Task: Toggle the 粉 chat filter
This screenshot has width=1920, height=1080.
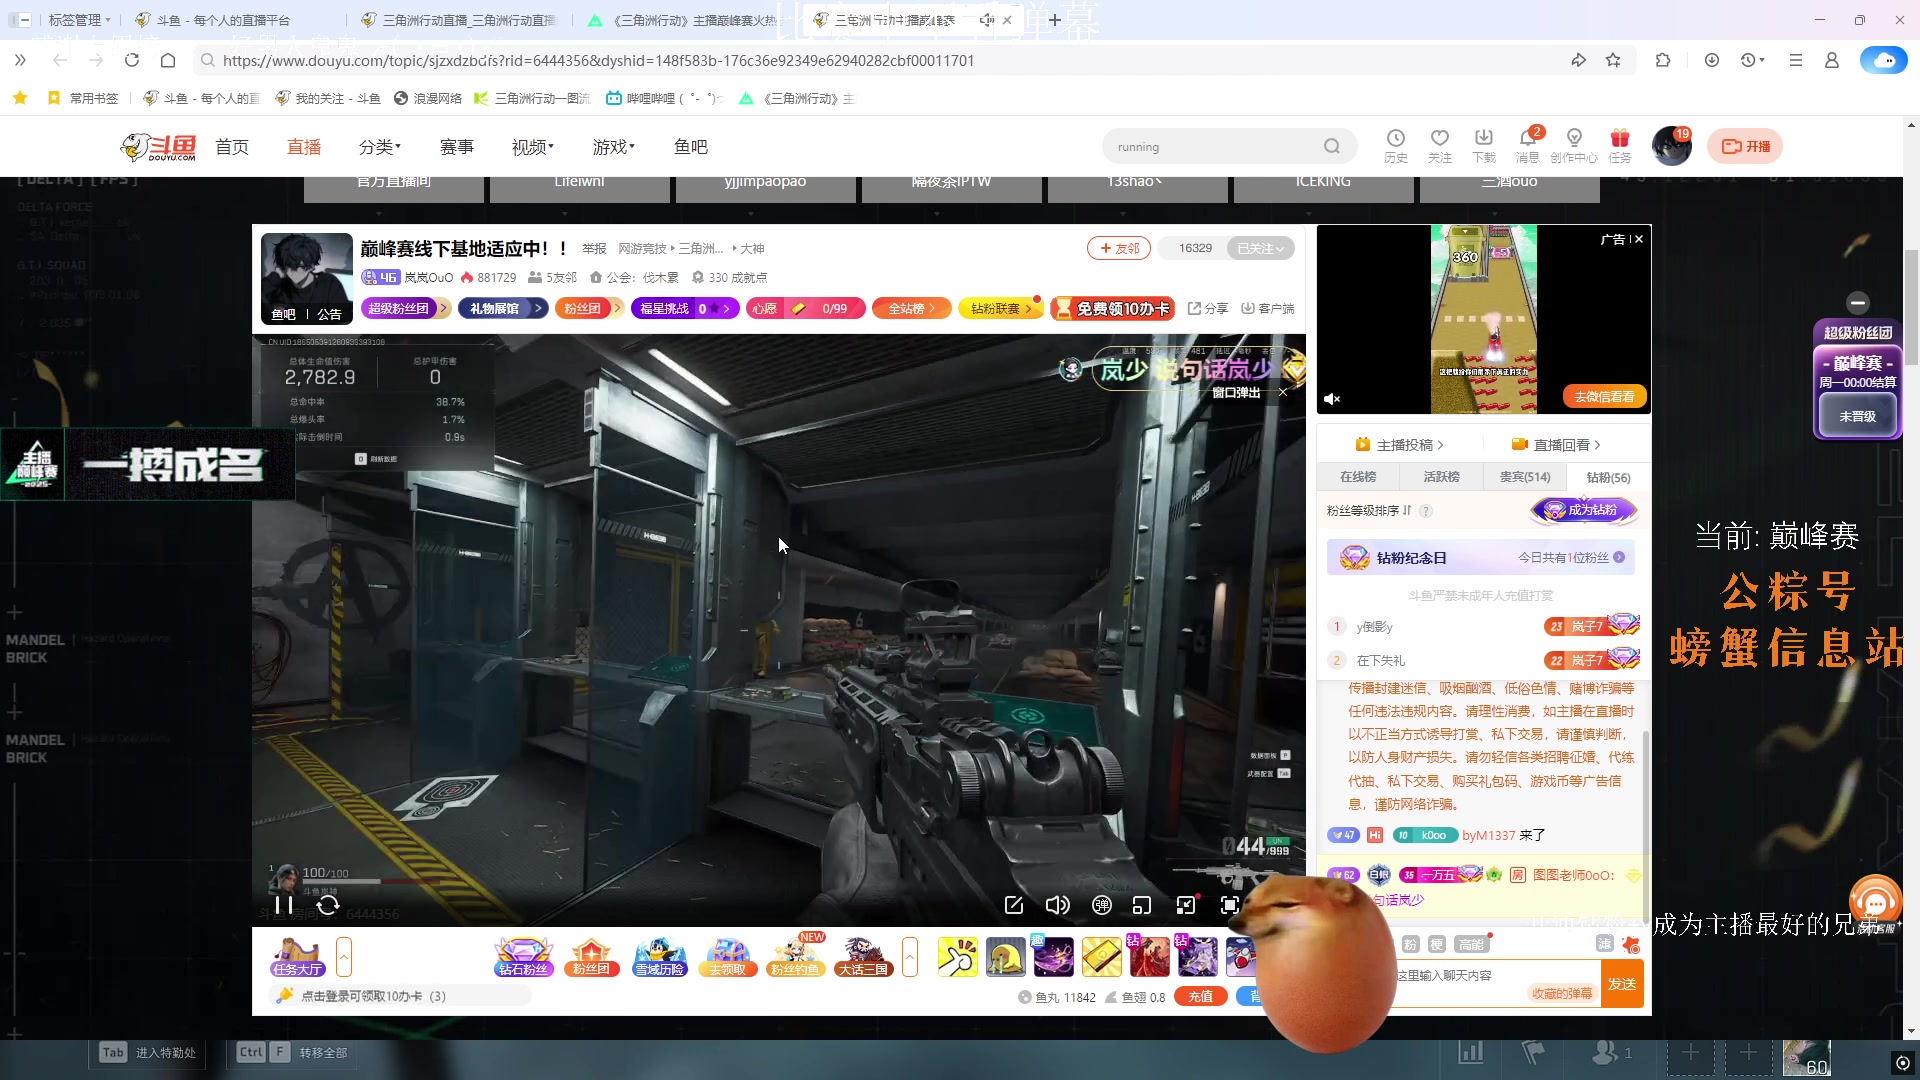Action: [x=1410, y=944]
